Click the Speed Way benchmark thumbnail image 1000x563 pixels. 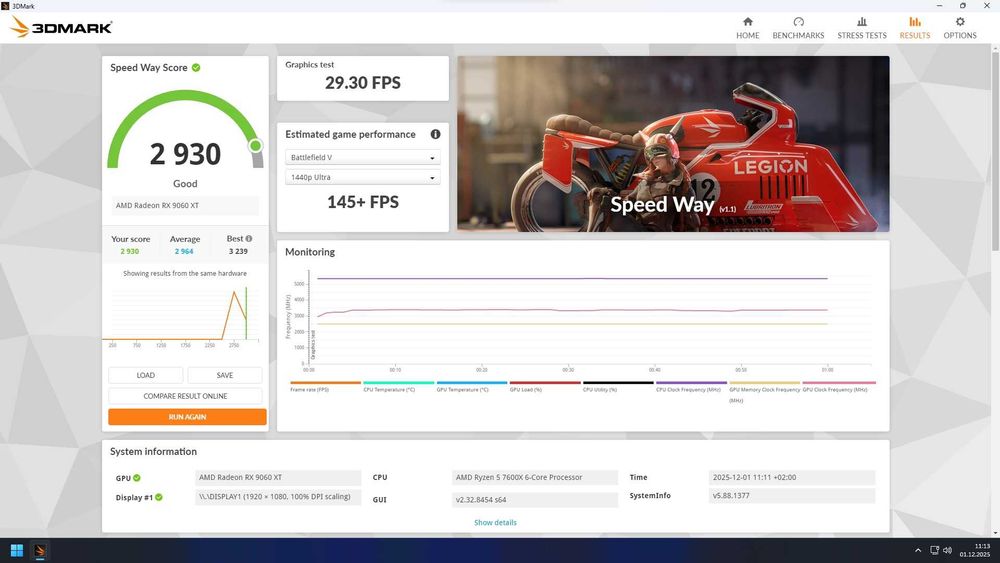pyautogui.click(x=673, y=143)
